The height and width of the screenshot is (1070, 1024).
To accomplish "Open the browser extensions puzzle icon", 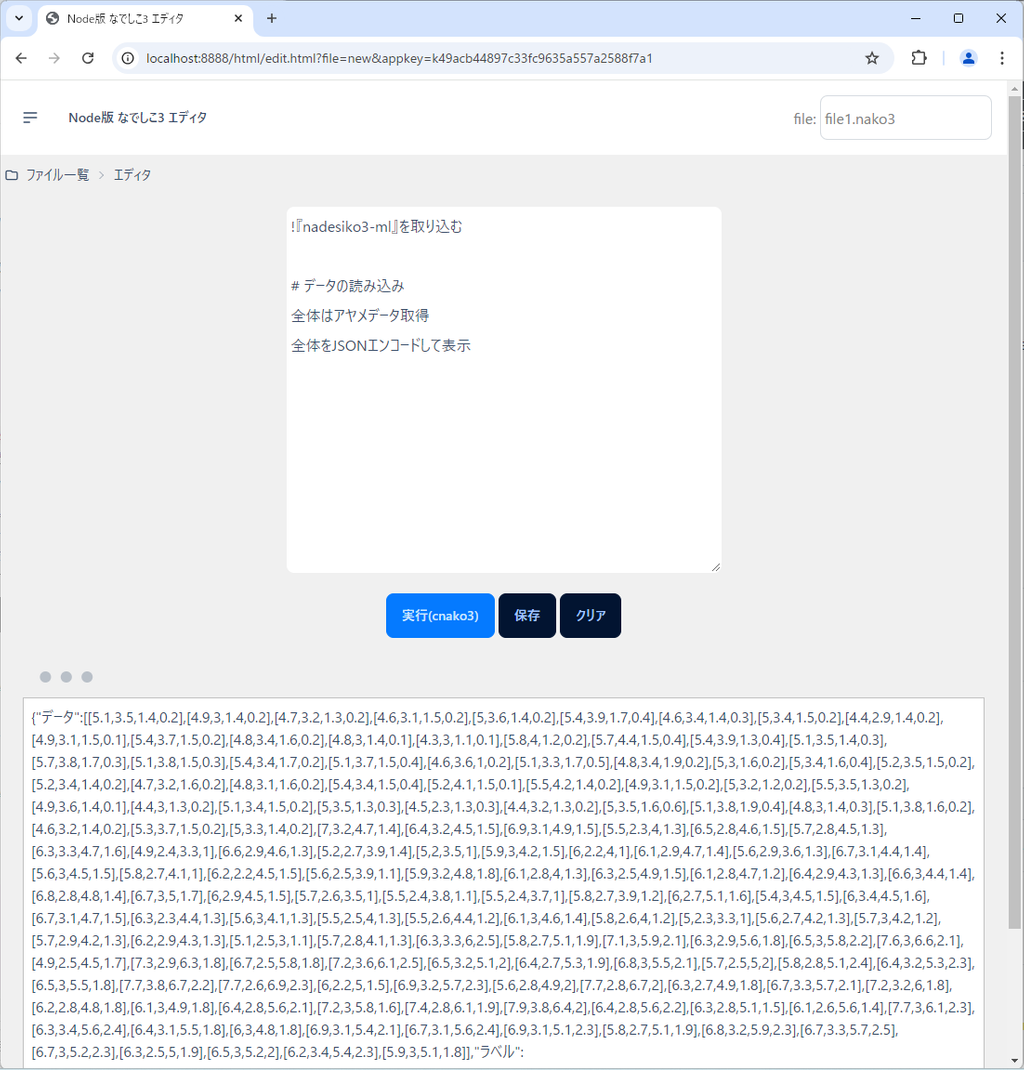I will 919,58.
